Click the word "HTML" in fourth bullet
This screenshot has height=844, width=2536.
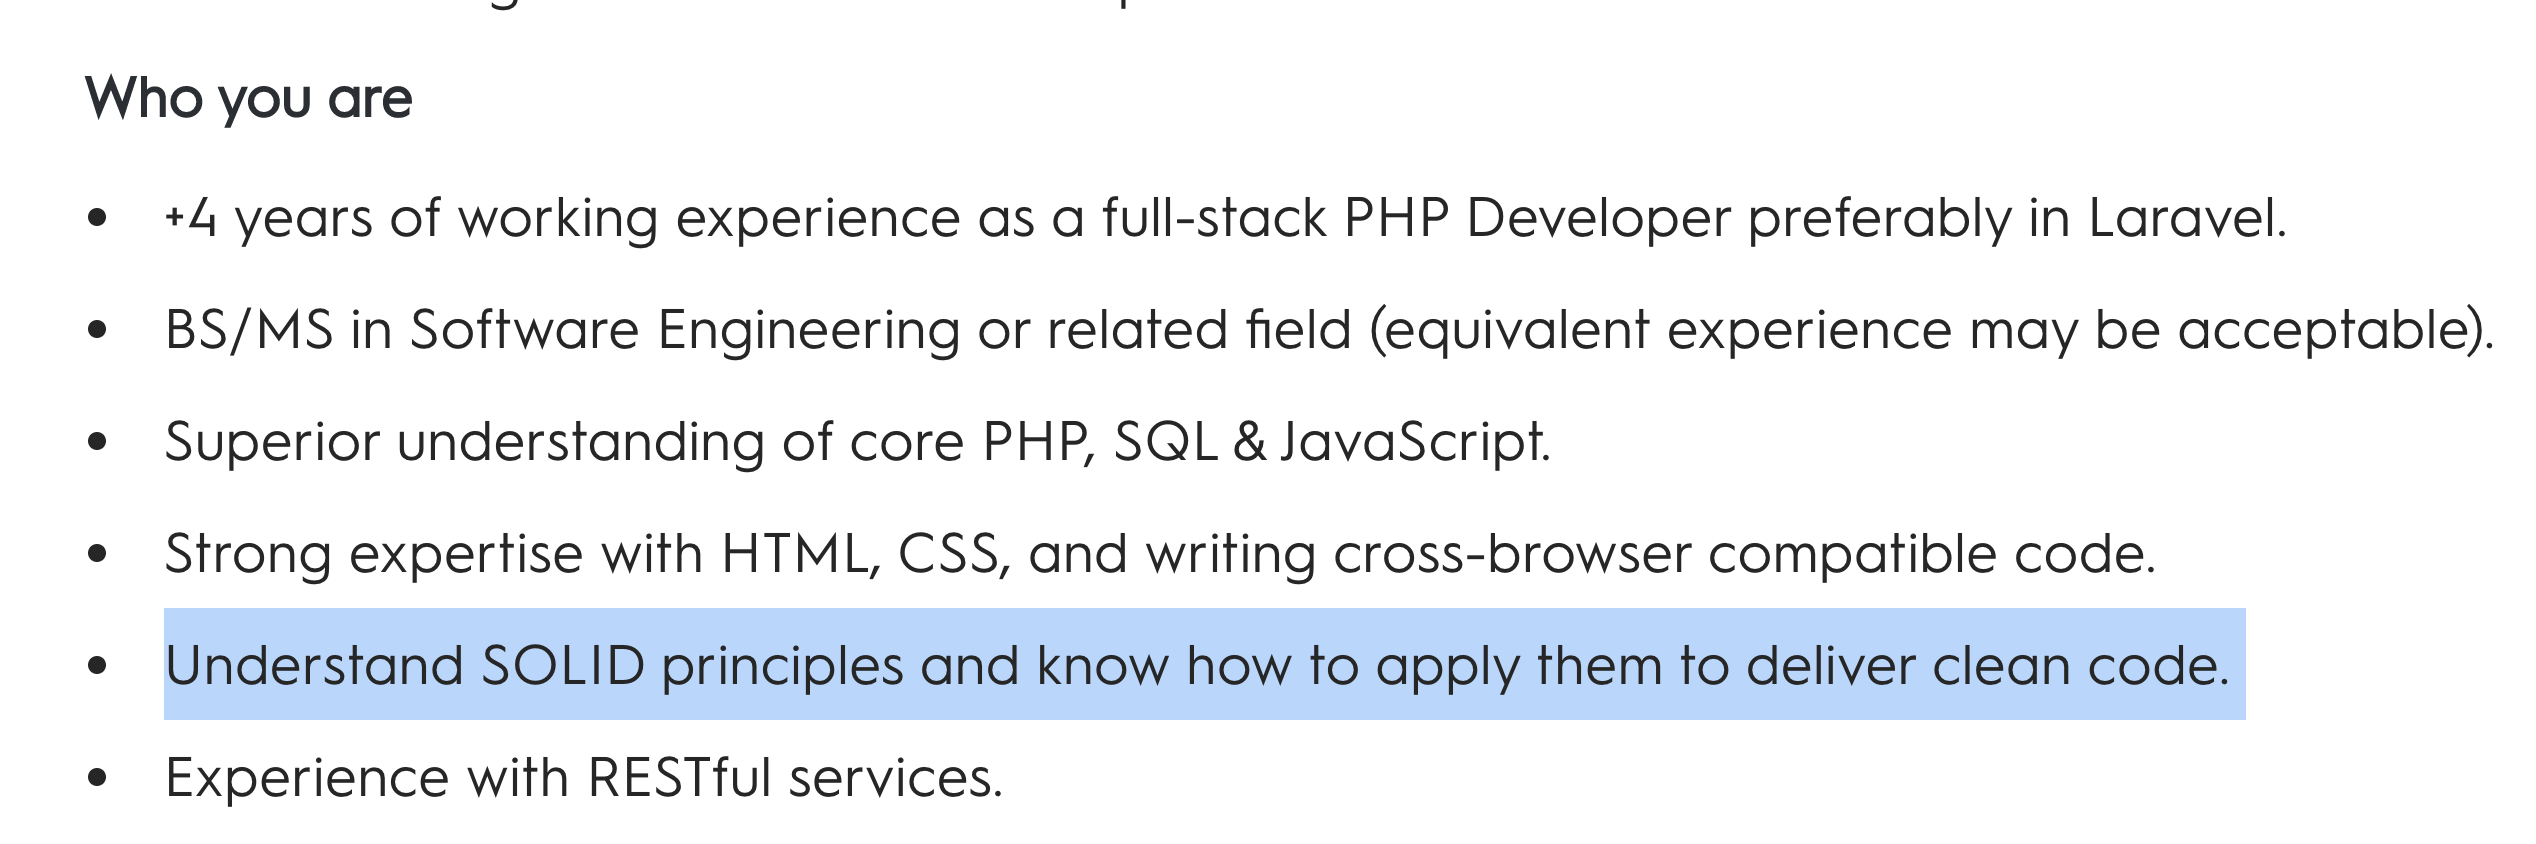(794, 553)
